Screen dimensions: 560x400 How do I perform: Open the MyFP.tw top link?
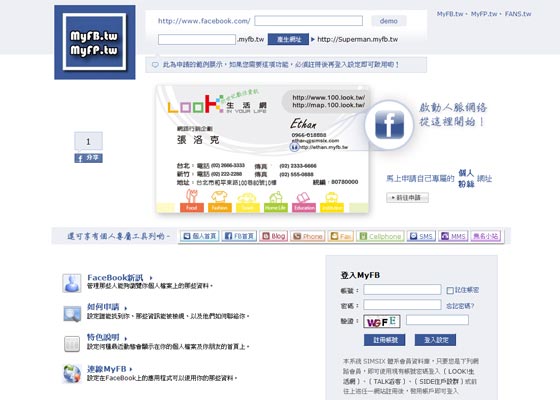[484, 14]
